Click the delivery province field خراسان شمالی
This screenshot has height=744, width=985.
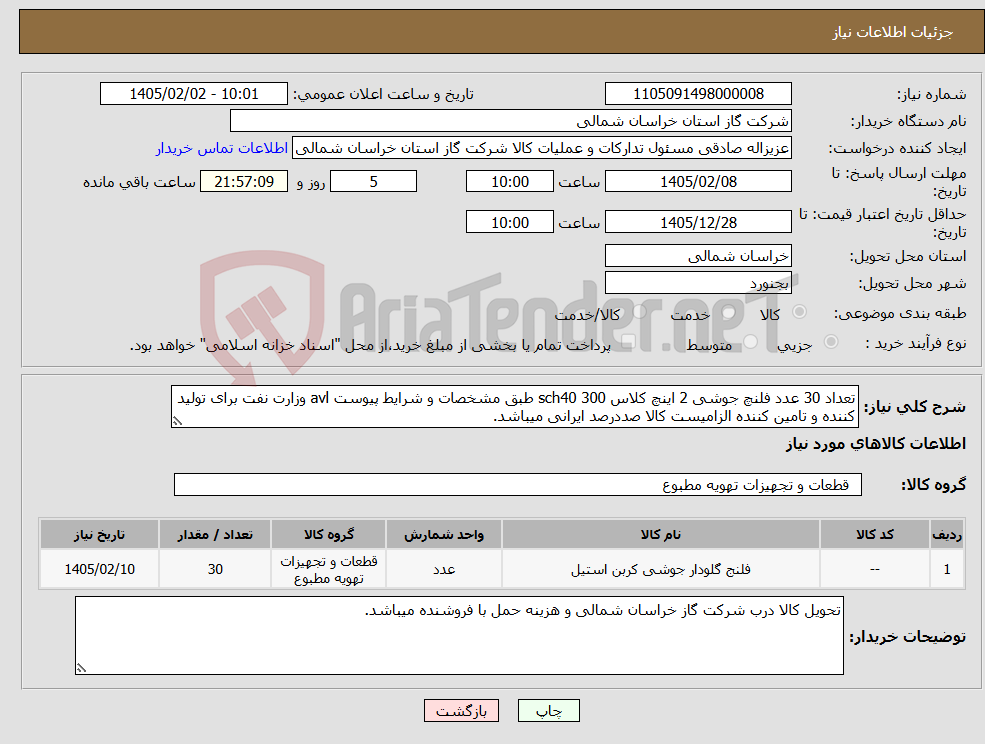pos(698,255)
